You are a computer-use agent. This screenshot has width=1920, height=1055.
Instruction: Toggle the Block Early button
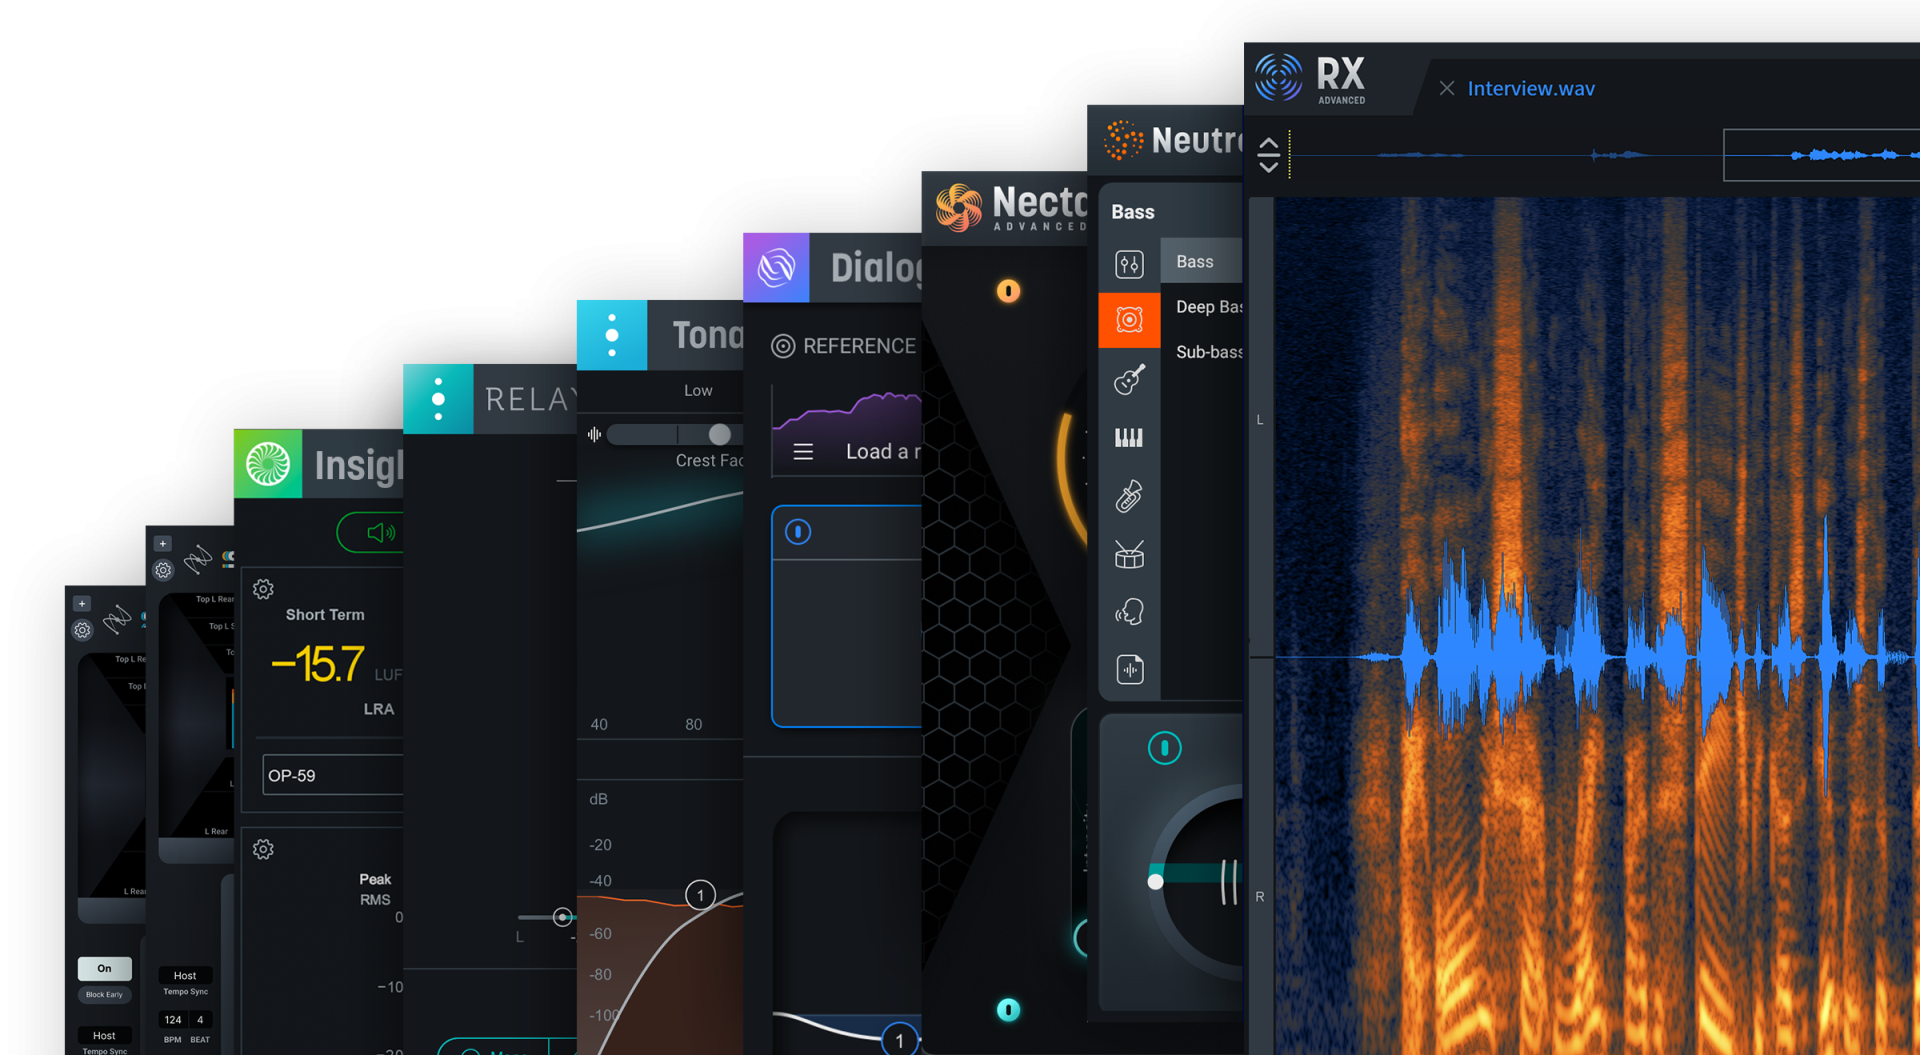(x=105, y=994)
